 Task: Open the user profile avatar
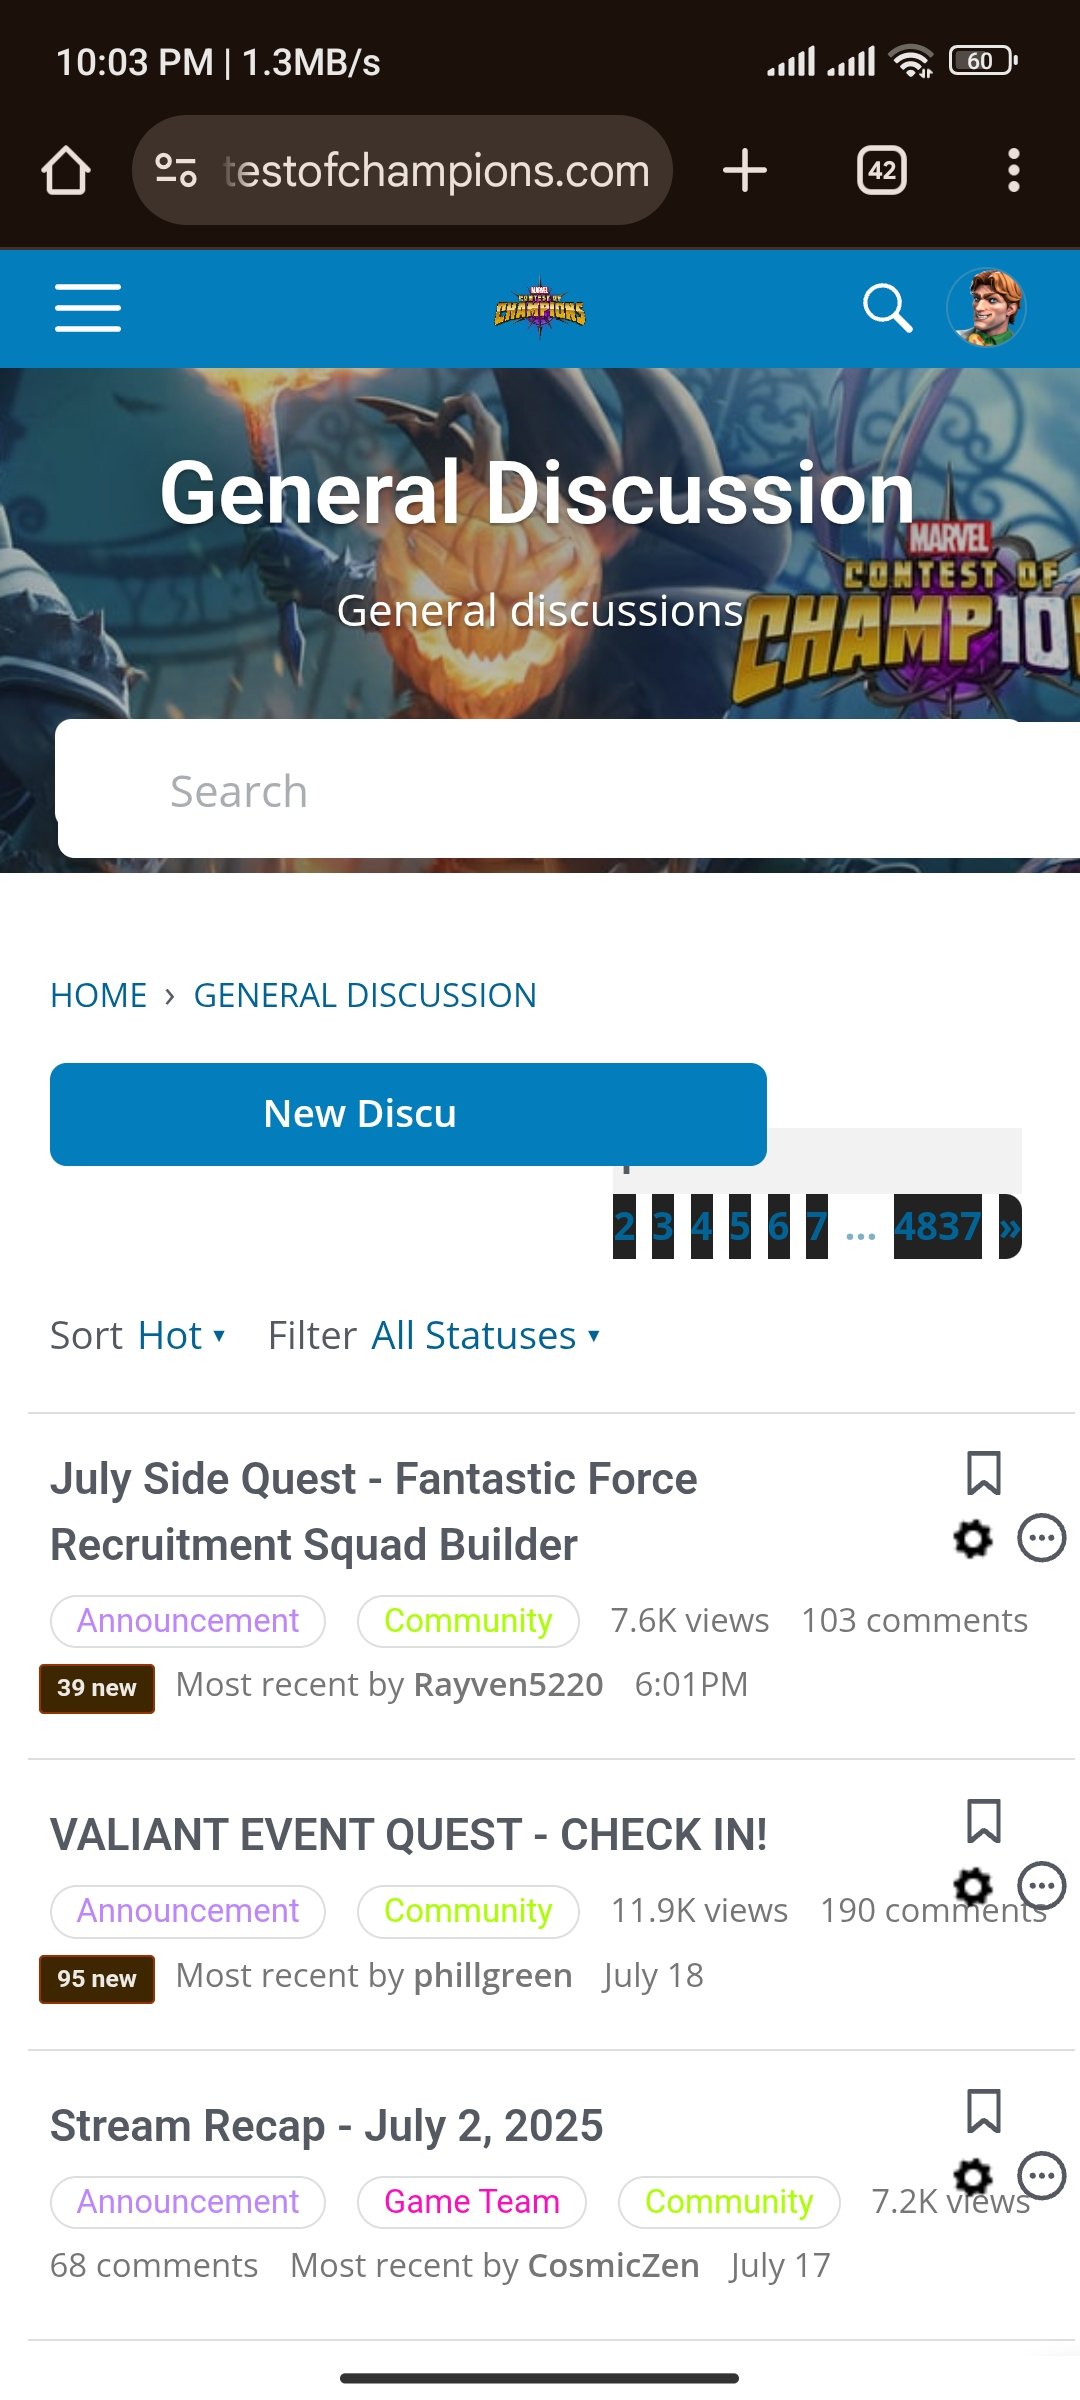coord(987,307)
